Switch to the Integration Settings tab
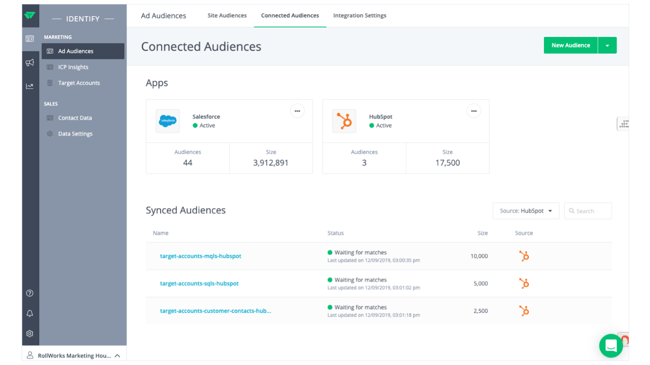The width and height of the screenshot is (650, 365). 360,16
